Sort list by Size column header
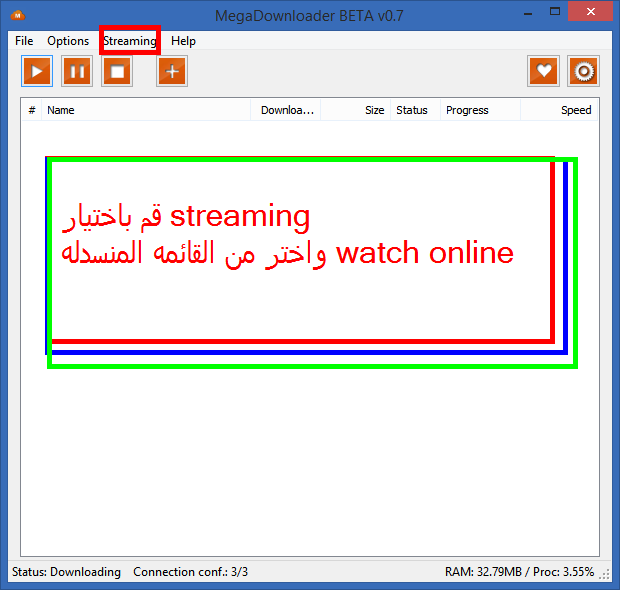Viewport: 620px width, 590px height. point(355,110)
